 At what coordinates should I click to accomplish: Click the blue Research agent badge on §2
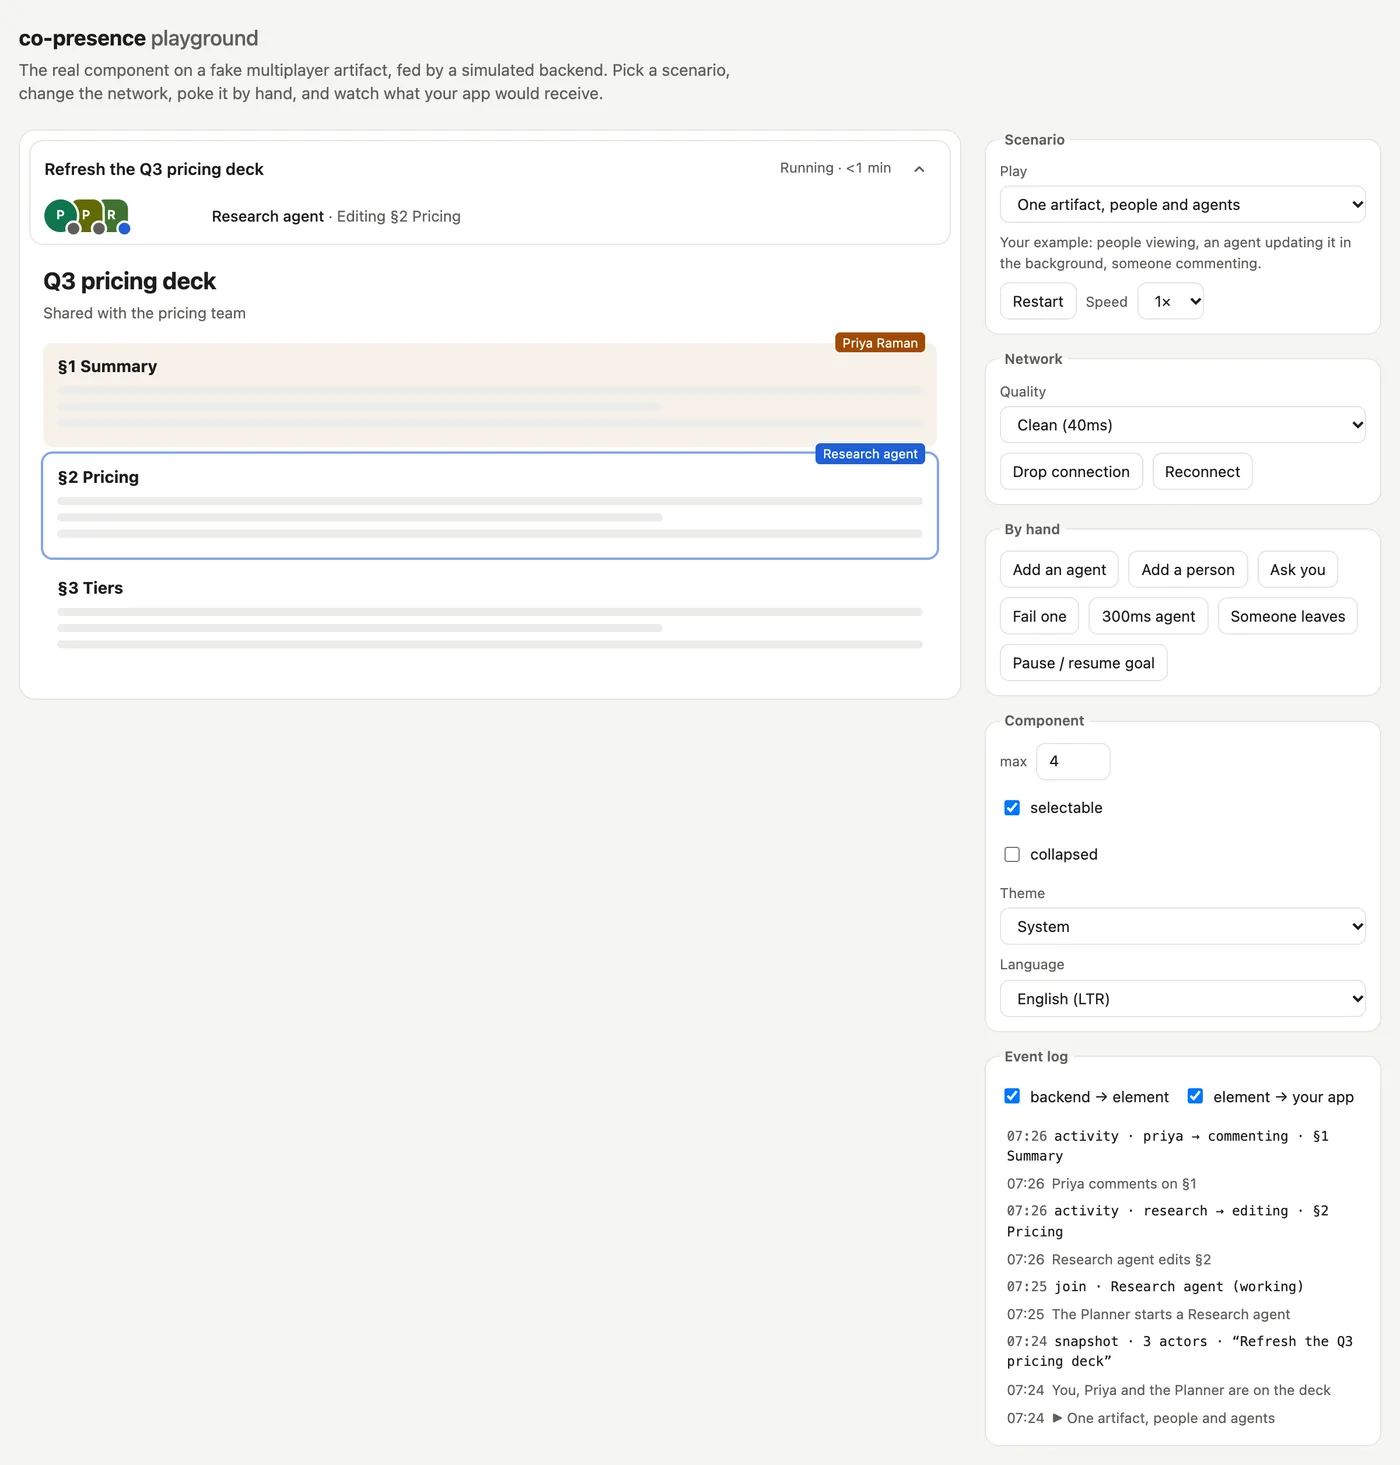tap(870, 454)
